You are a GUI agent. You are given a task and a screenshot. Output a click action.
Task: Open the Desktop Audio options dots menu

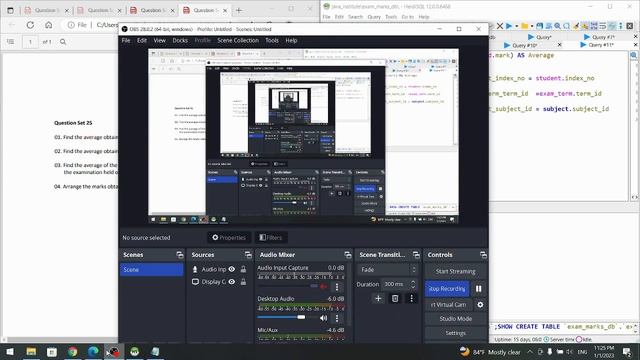[337, 318]
